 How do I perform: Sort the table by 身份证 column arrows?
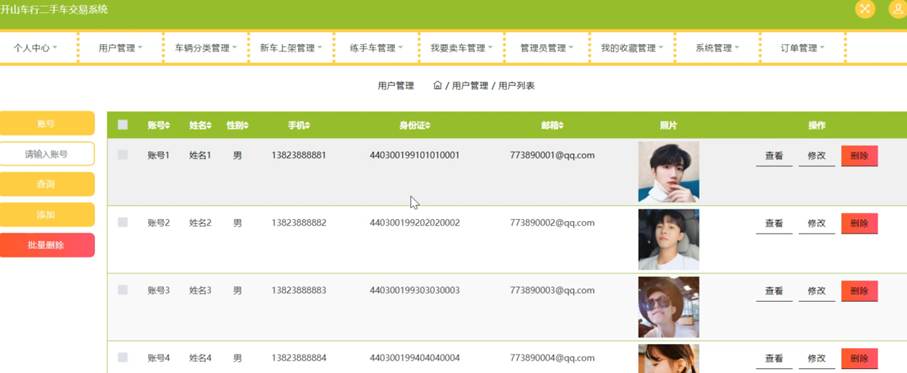(x=427, y=125)
